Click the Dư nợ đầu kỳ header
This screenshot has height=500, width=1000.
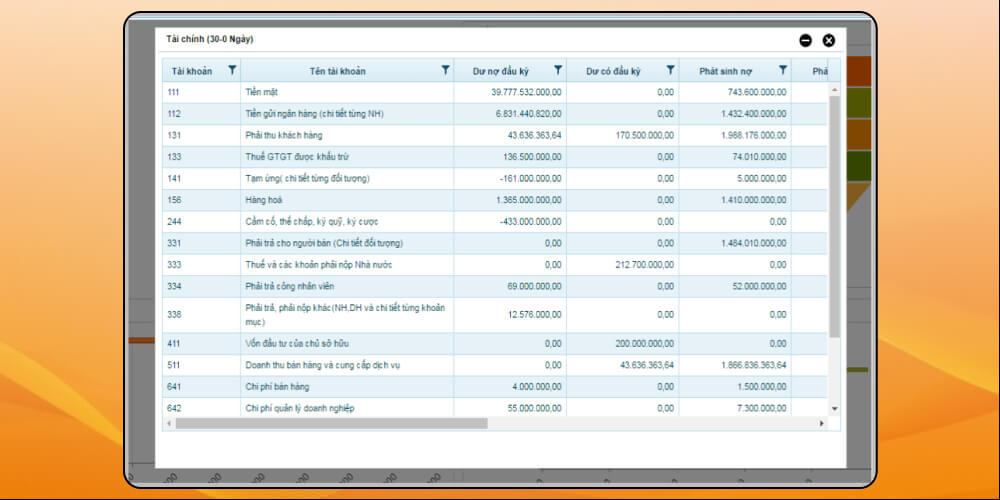501,71
